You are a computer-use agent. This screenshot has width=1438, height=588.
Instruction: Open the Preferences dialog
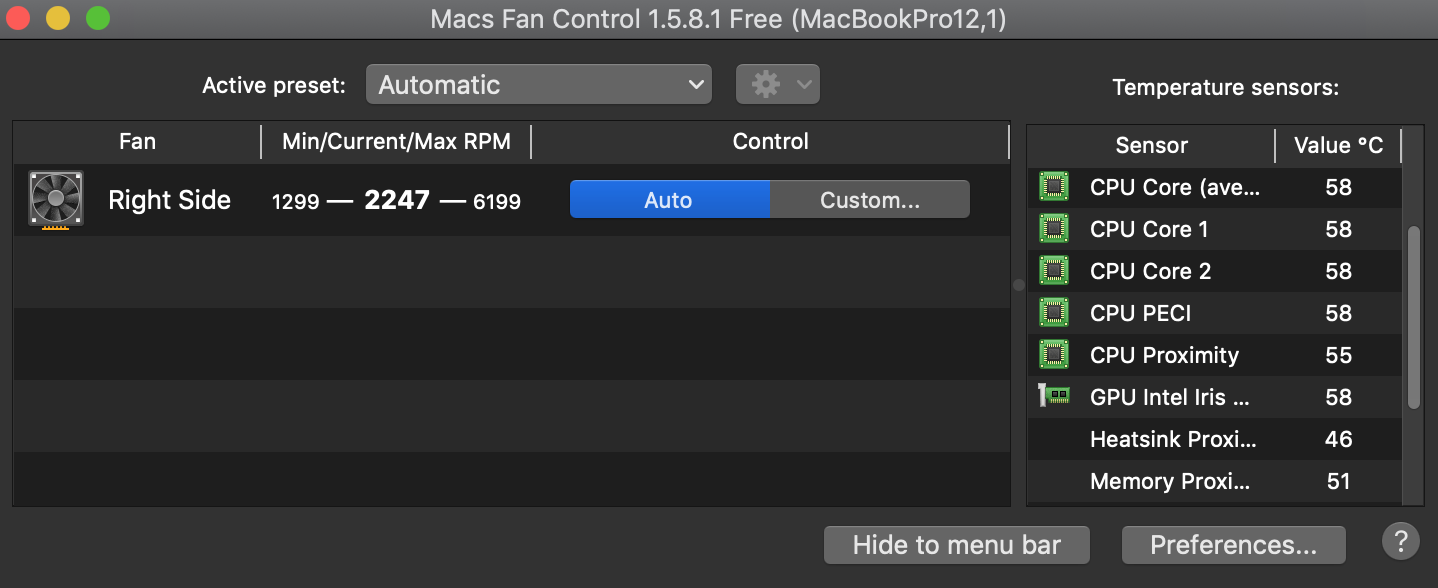tap(1233, 545)
